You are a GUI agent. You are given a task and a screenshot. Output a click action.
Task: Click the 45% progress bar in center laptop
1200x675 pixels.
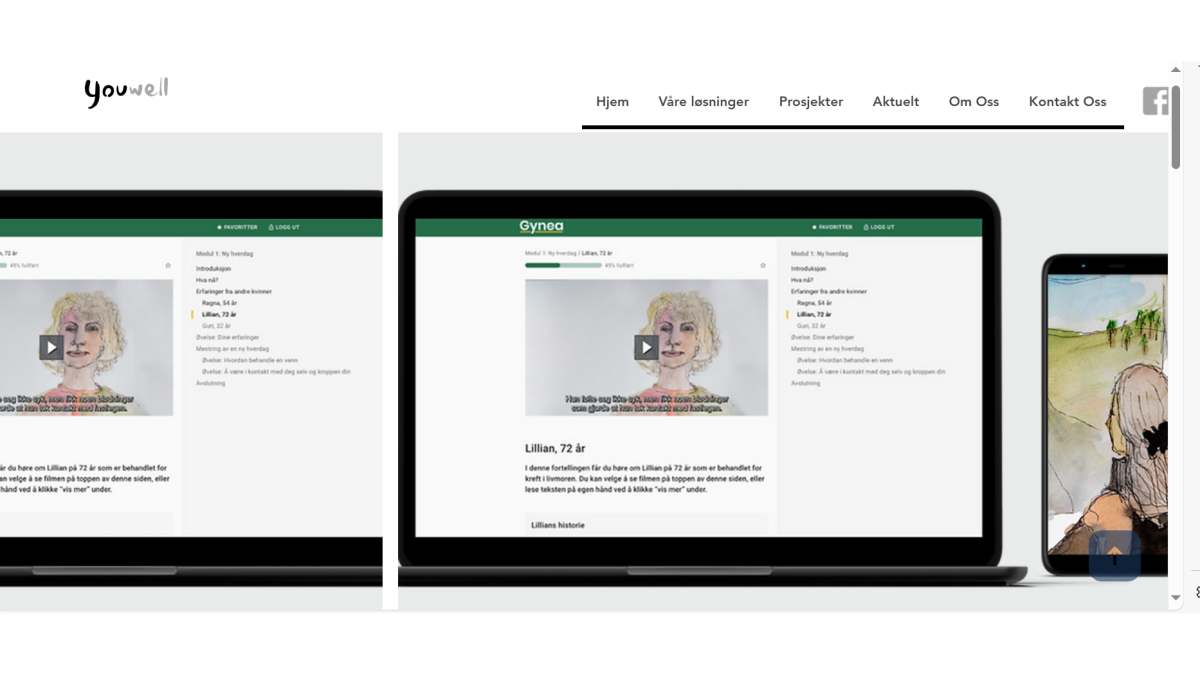tap(563, 266)
